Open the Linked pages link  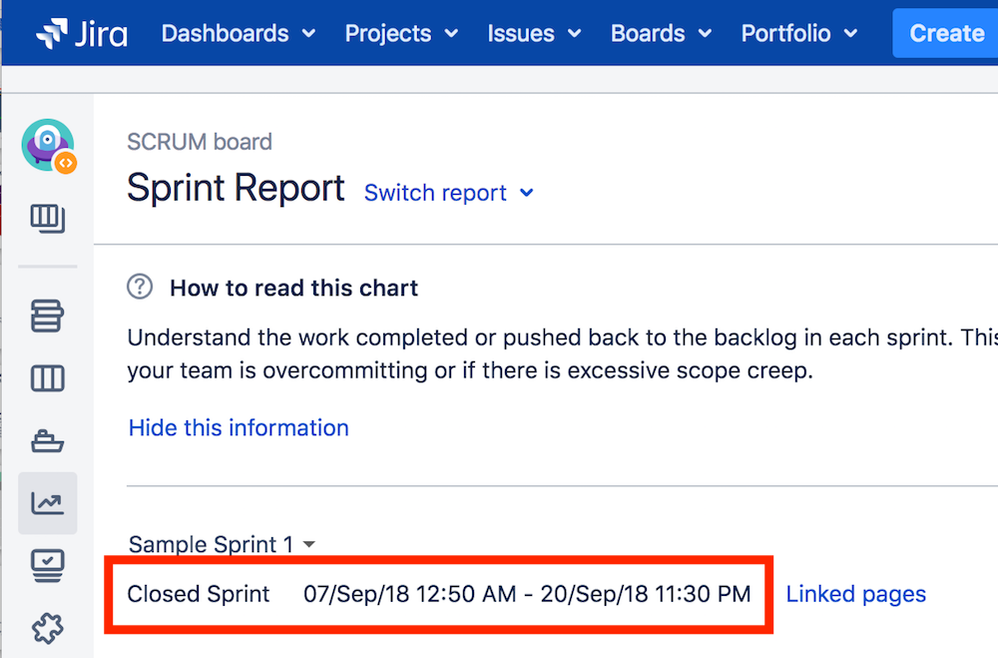click(x=856, y=594)
